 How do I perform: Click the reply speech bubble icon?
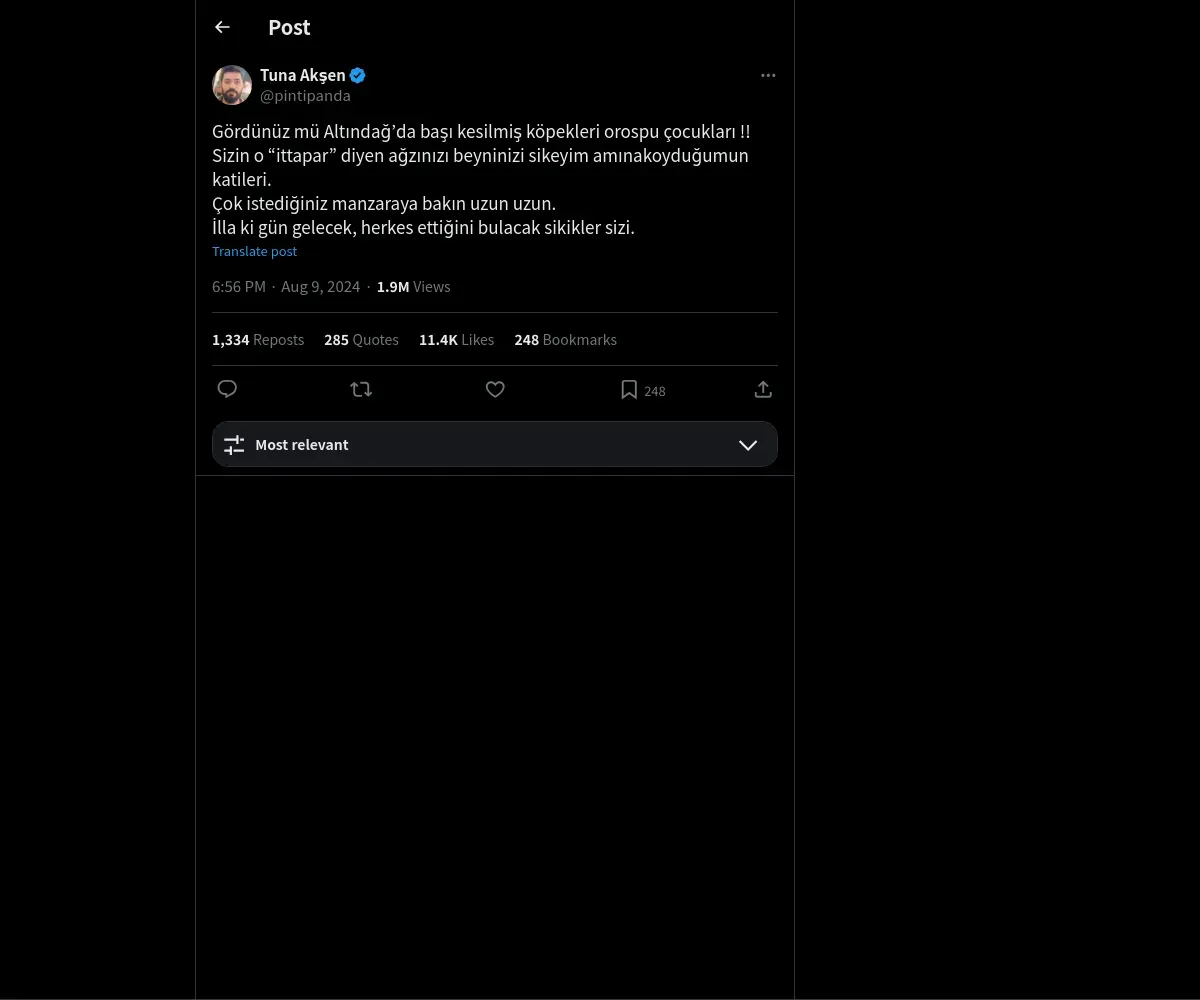(227, 389)
